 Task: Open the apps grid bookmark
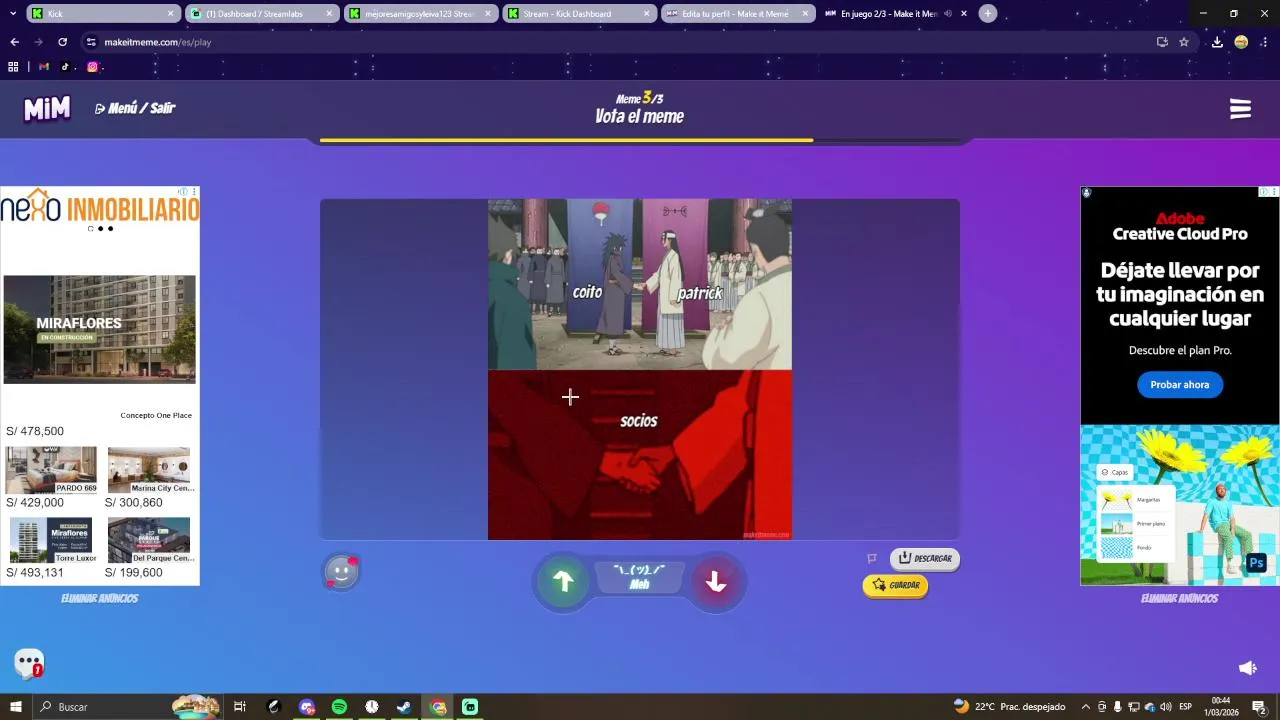(13, 67)
